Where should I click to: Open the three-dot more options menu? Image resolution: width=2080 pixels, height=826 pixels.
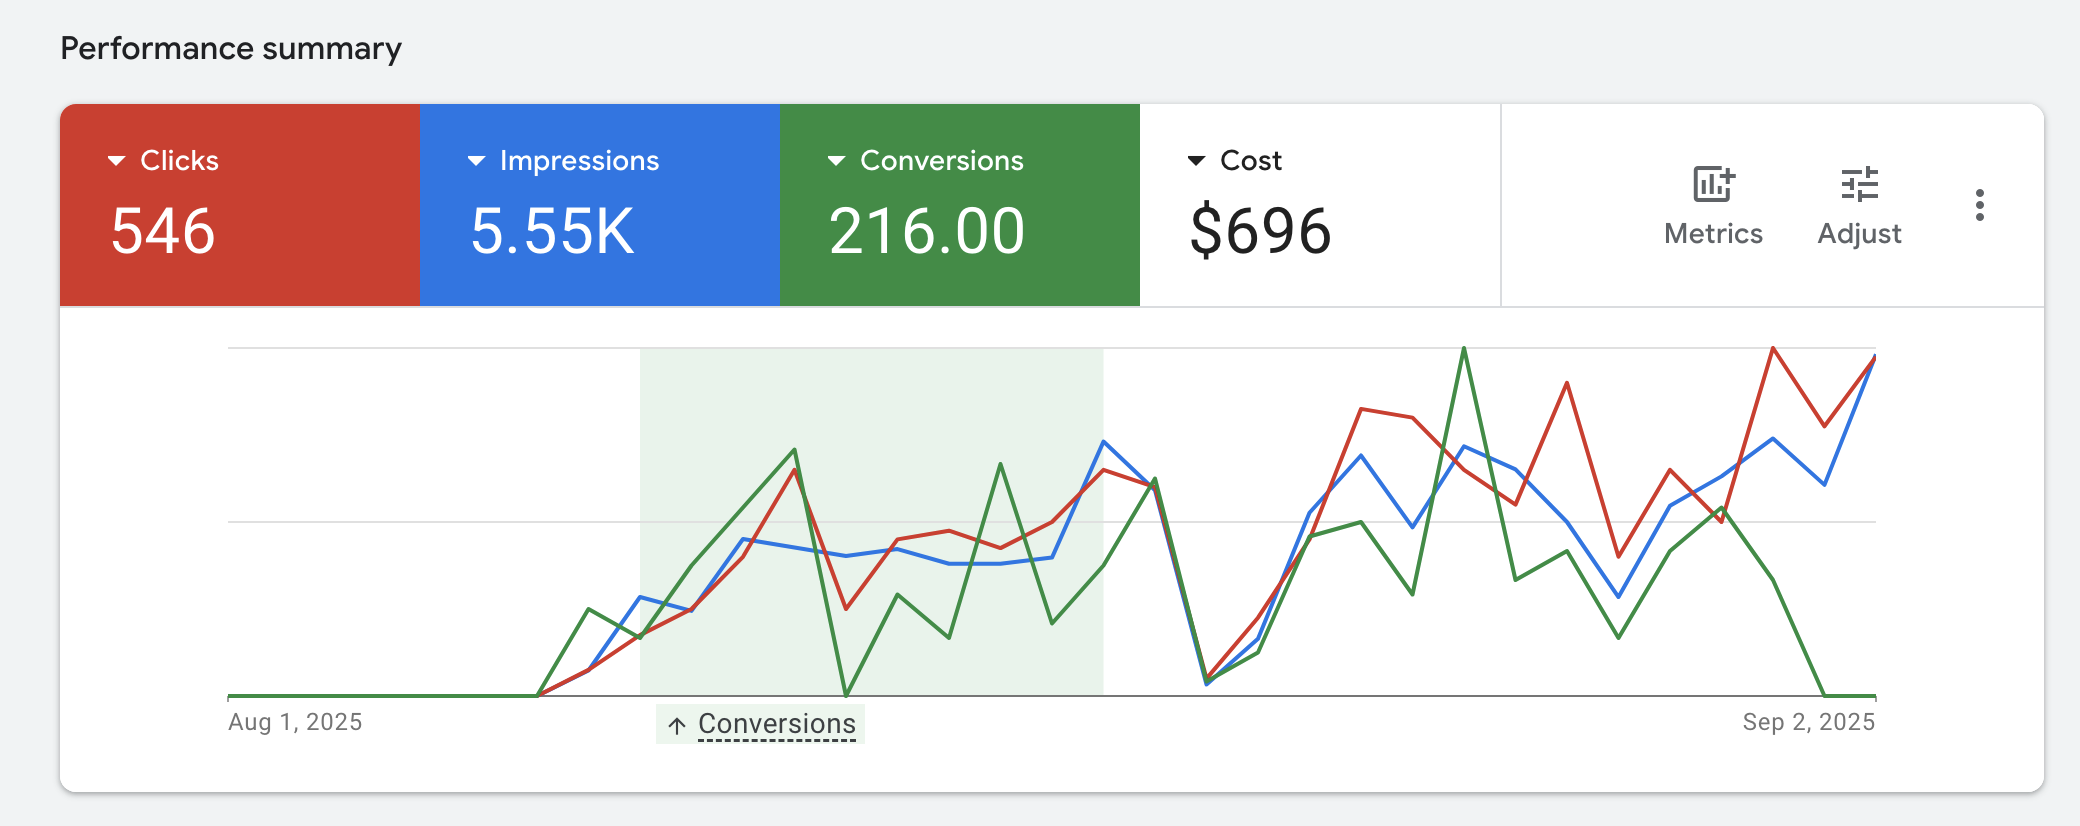tap(1979, 205)
